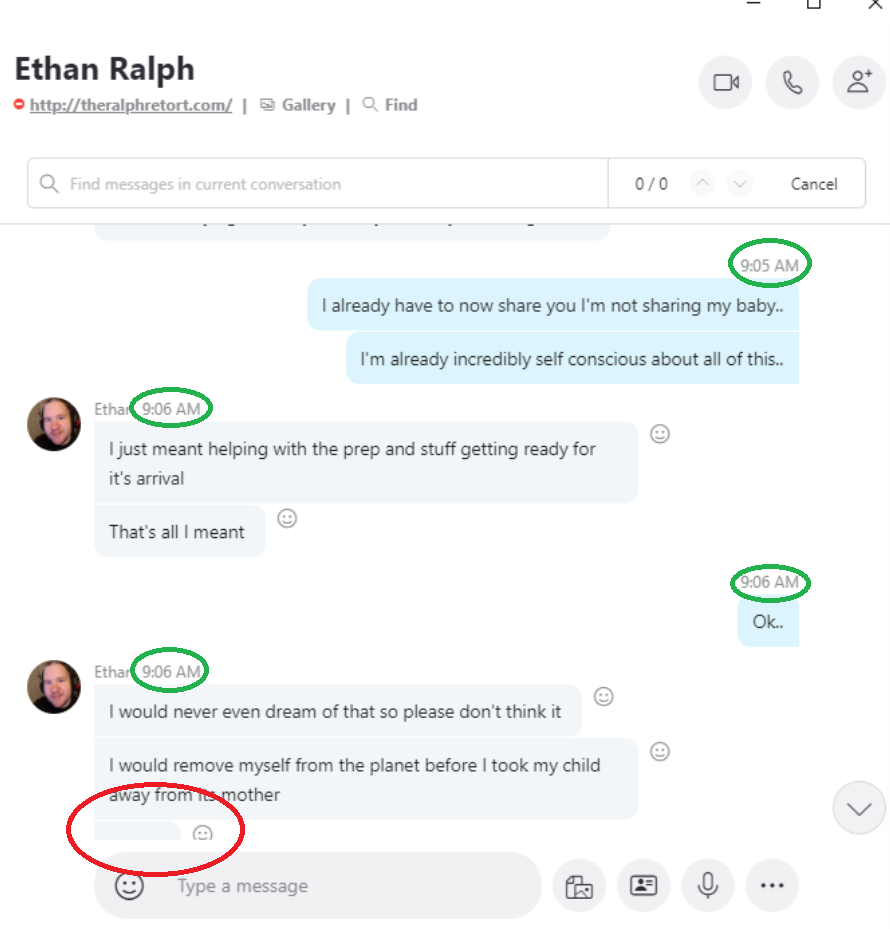The height and width of the screenshot is (929, 890).
Task: Jump to latest messages with down chevron
Action: click(859, 808)
